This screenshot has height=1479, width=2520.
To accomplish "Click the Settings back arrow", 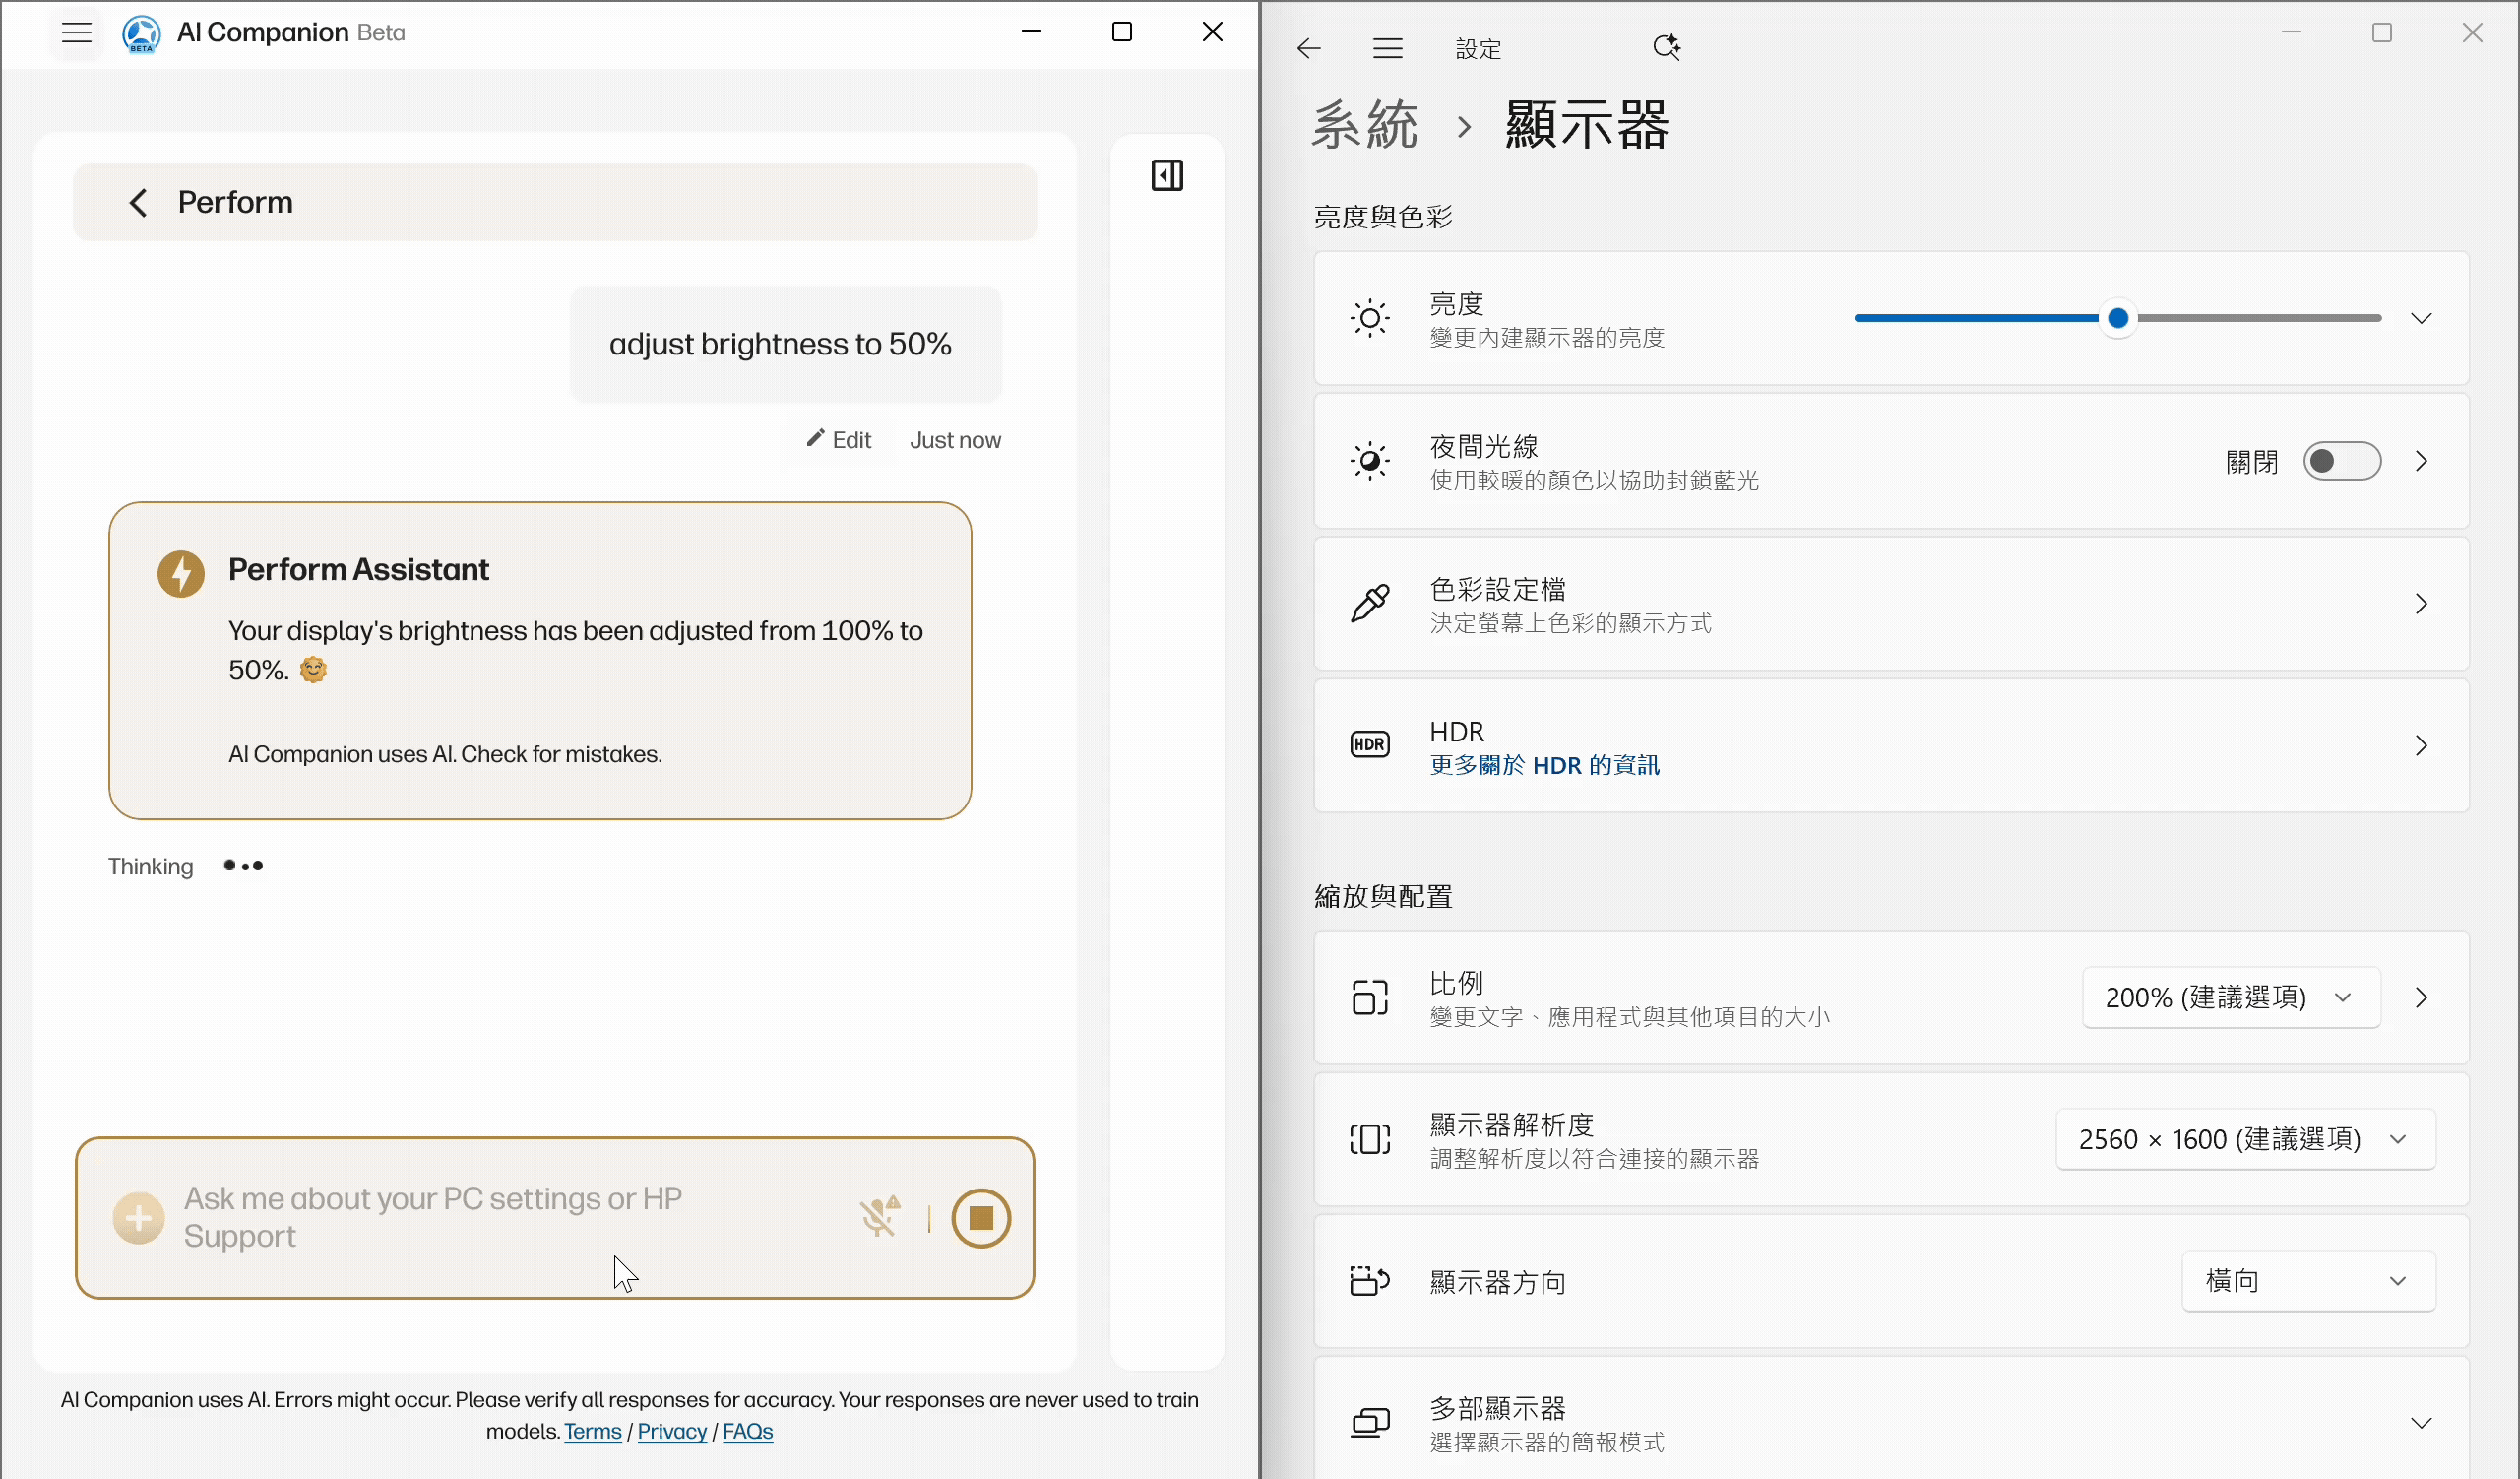I will click(x=1309, y=48).
